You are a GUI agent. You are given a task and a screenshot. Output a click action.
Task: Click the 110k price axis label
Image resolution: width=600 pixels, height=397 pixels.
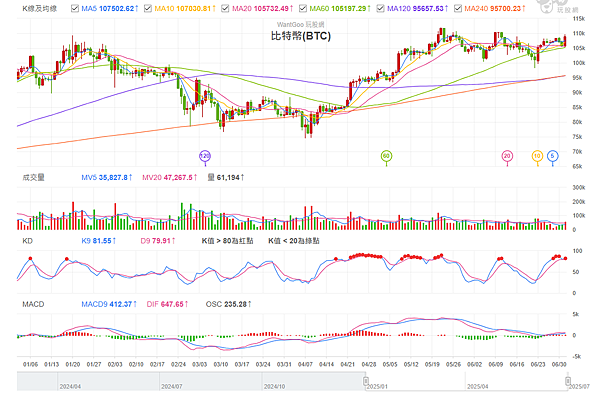click(579, 33)
